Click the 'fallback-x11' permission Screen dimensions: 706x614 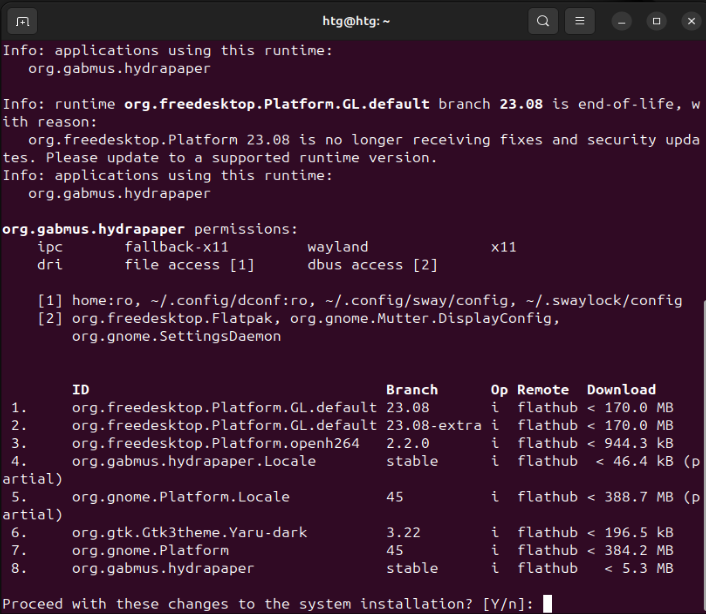[x=176, y=247]
